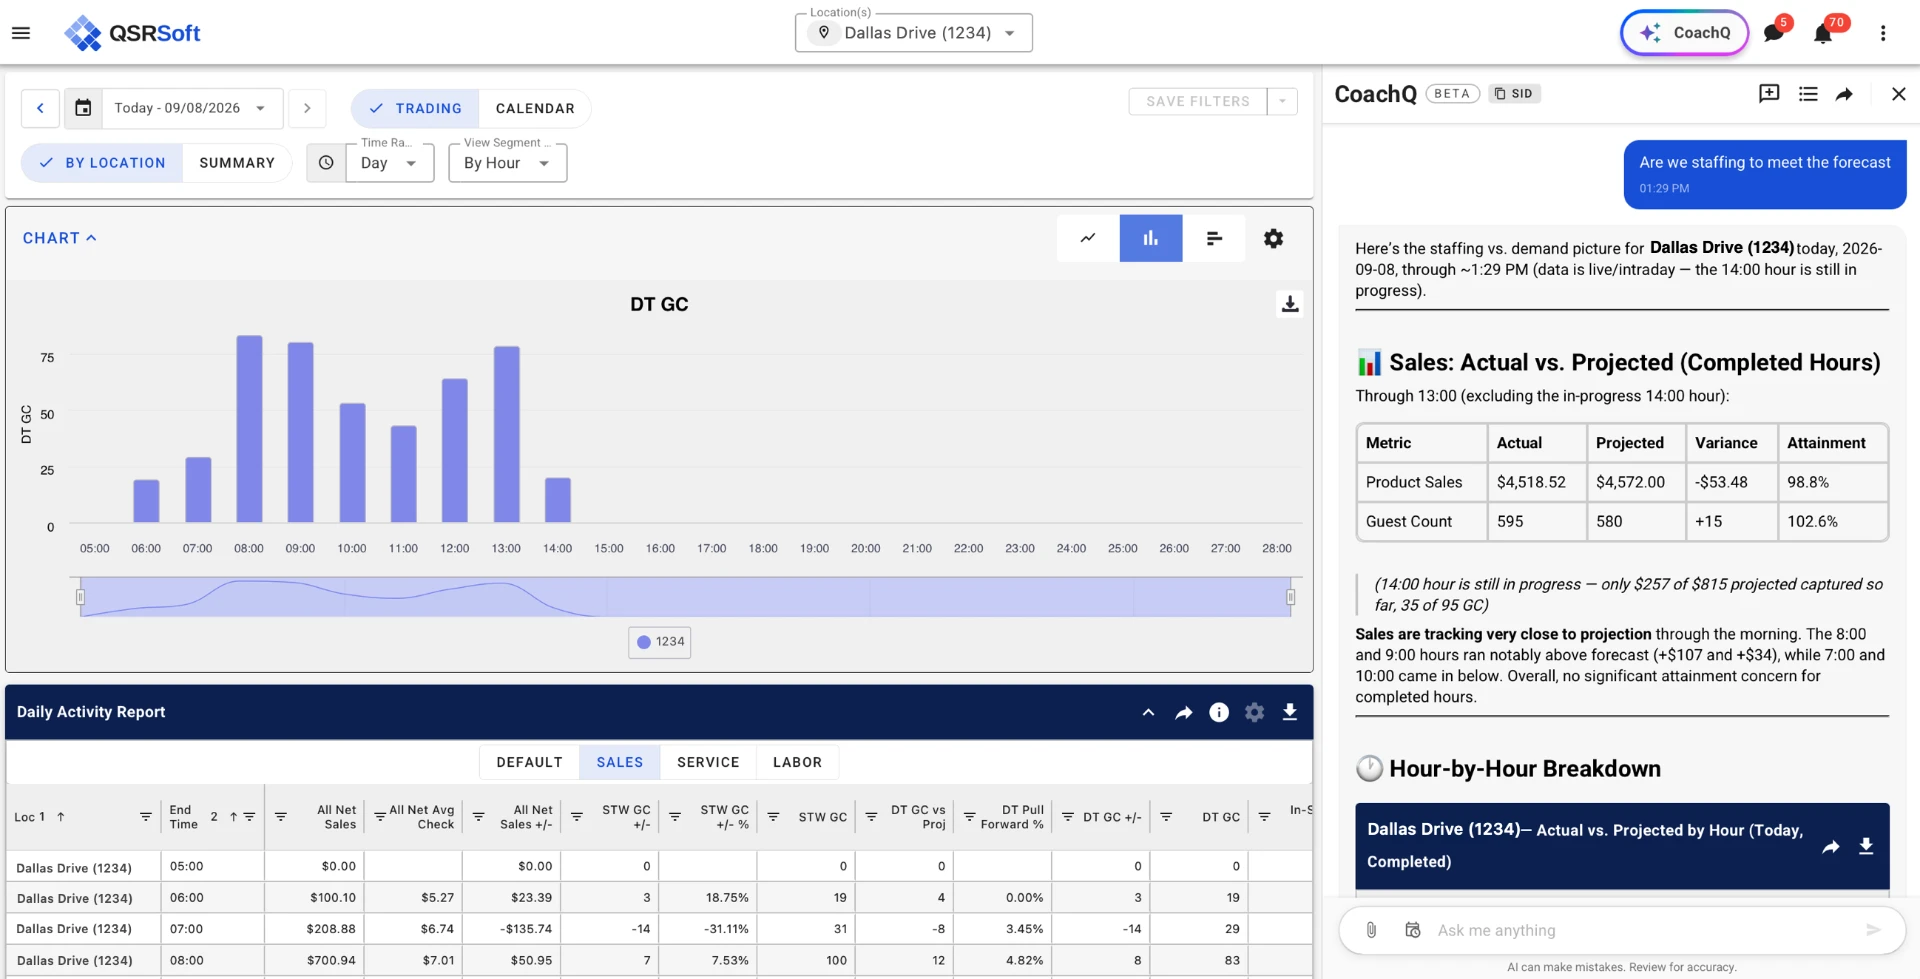Go to previous date with left arrow
The image size is (1920, 979).
click(x=40, y=108)
